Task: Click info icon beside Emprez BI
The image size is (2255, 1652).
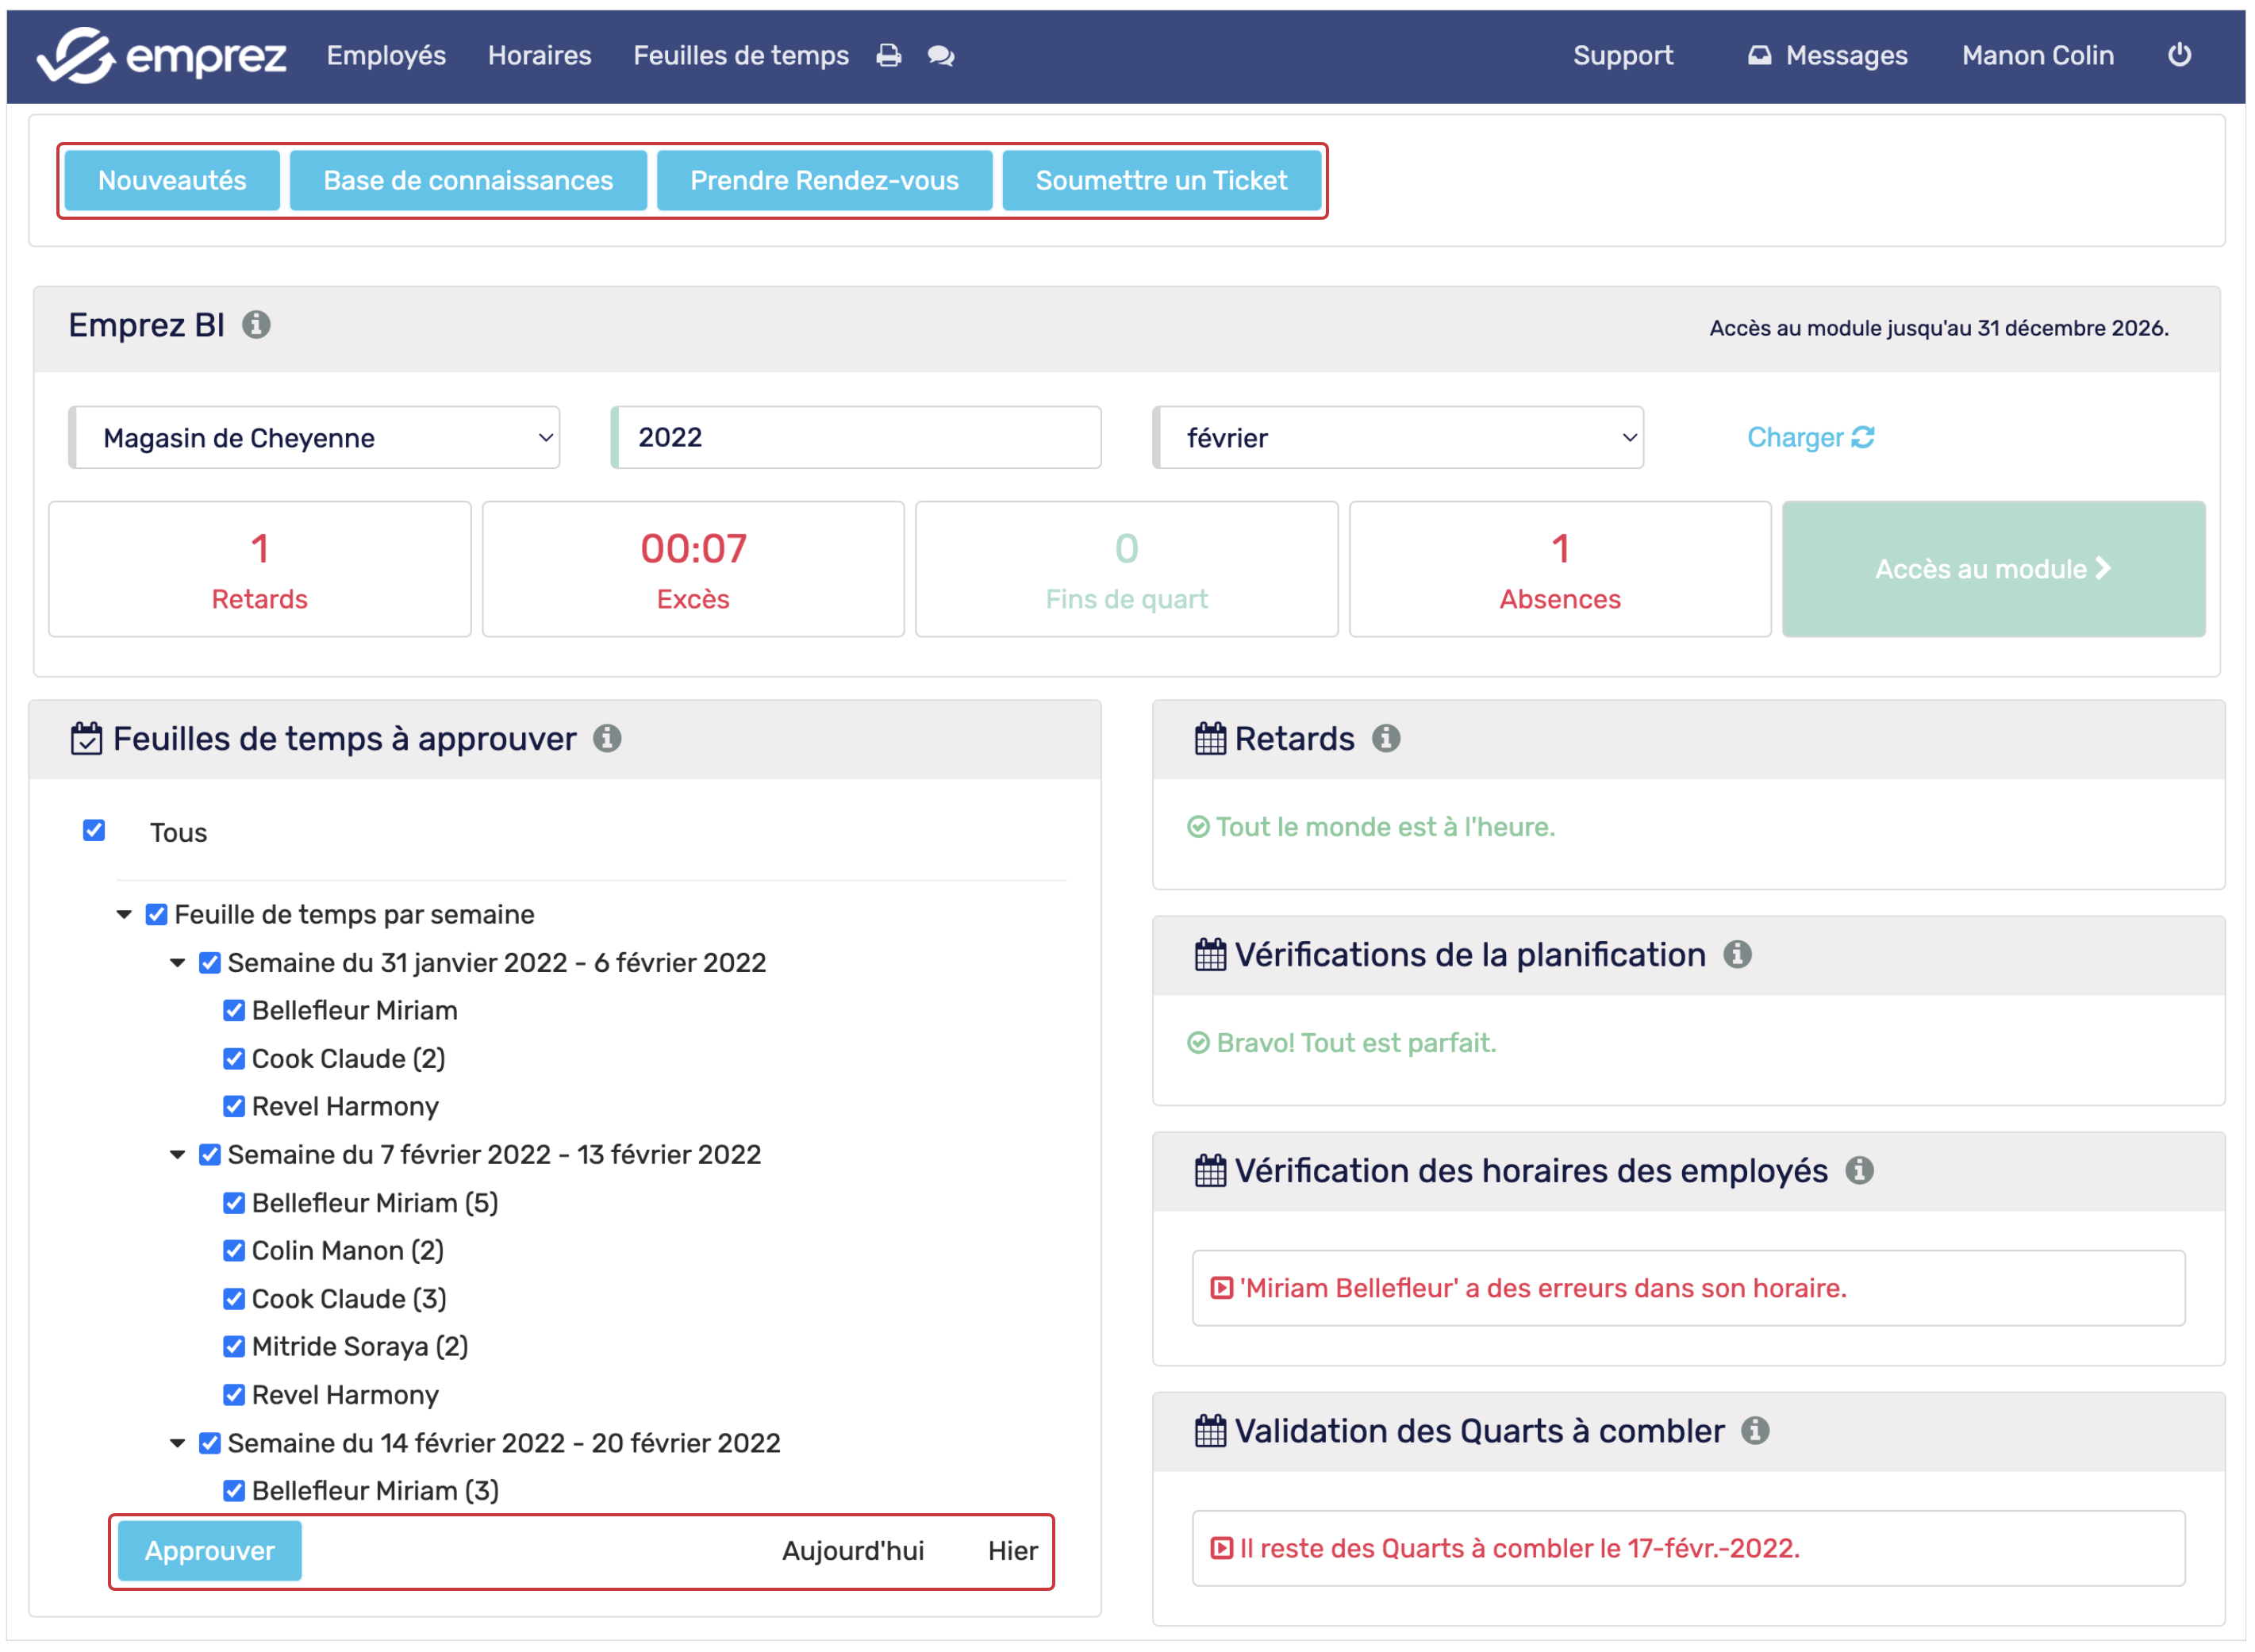Action: [x=256, y=325]
